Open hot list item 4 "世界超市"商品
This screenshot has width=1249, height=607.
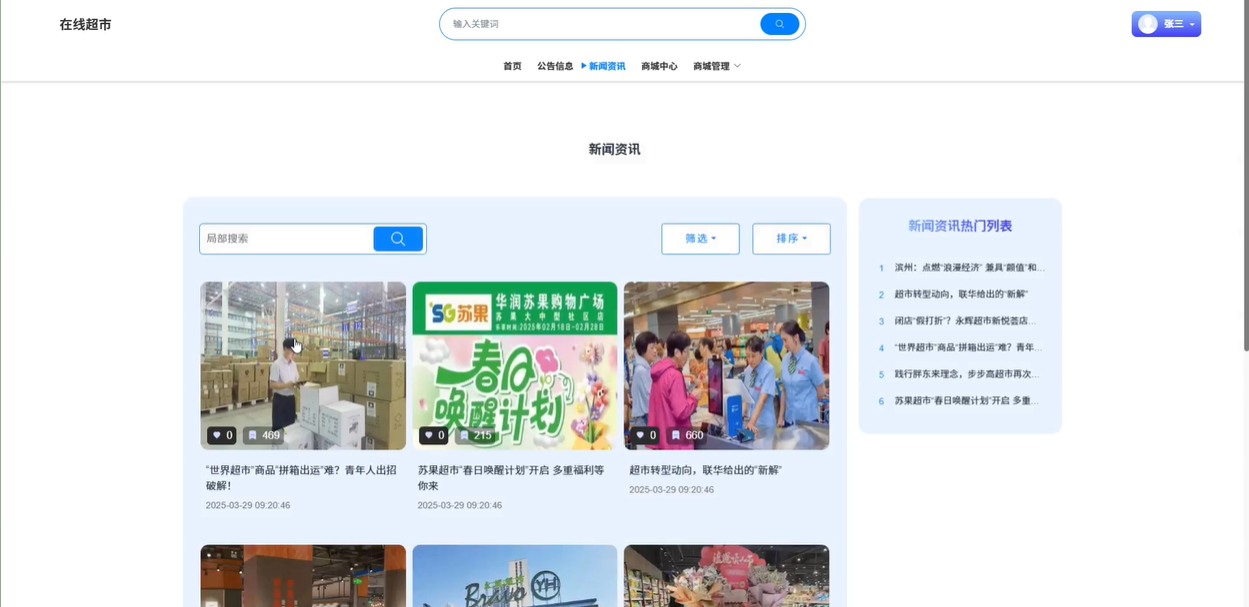[x=968, y=348]
